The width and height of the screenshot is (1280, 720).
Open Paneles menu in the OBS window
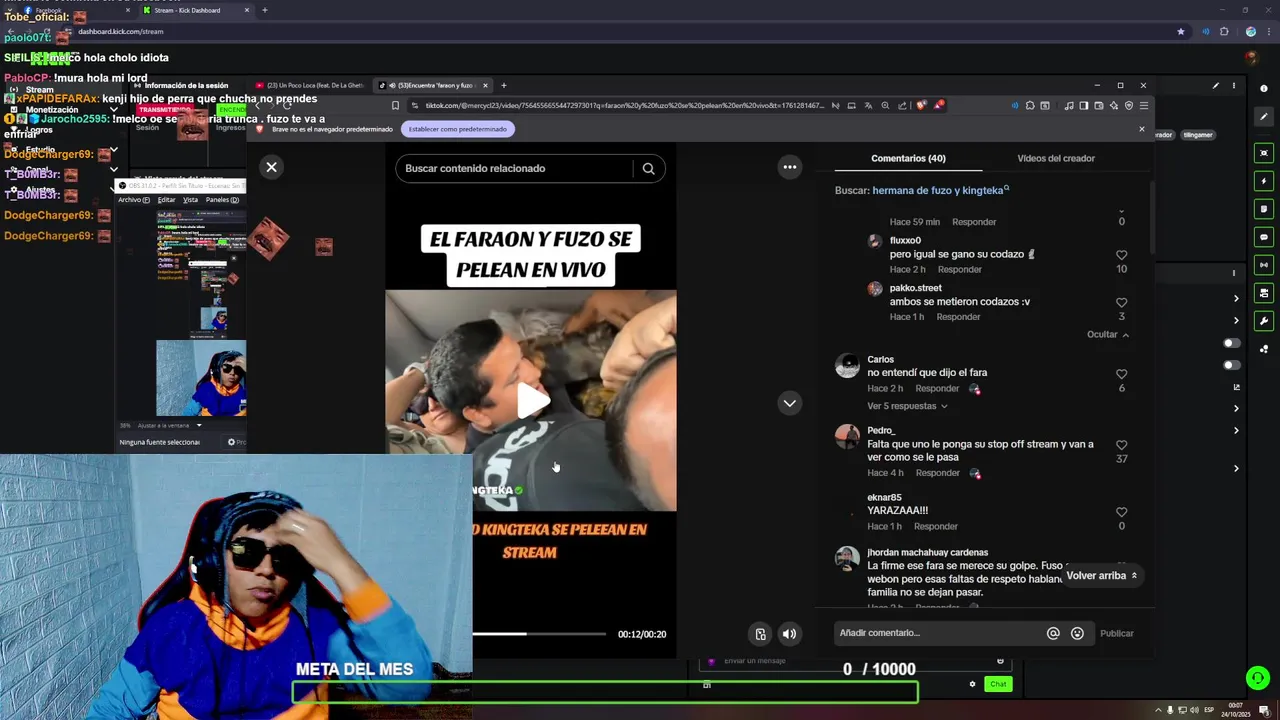coord(222,200)
